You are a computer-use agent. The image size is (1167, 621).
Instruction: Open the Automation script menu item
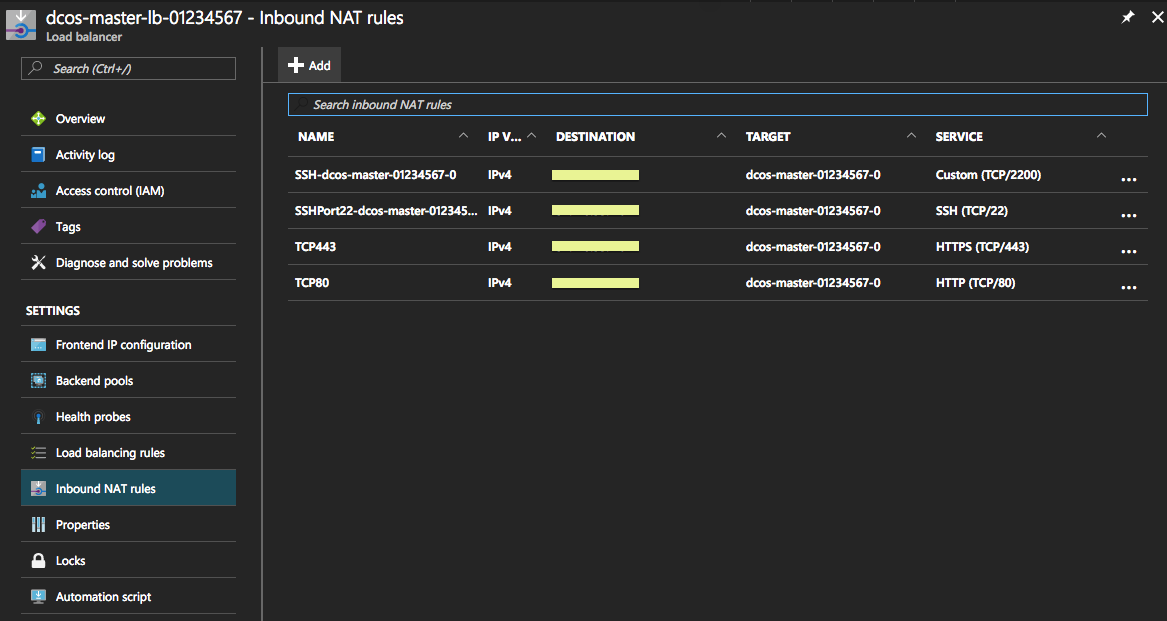coord(103,597)
